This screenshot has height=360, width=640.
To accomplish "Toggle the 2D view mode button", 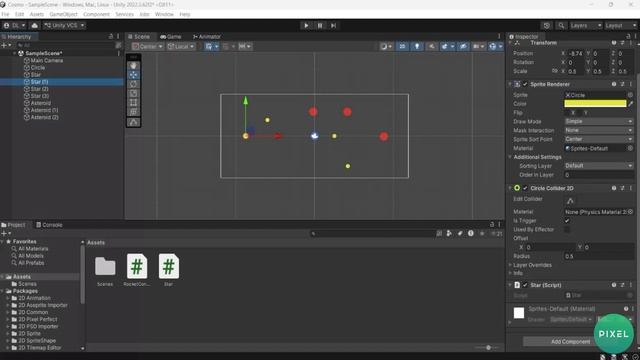I will [x=402, y=47].
